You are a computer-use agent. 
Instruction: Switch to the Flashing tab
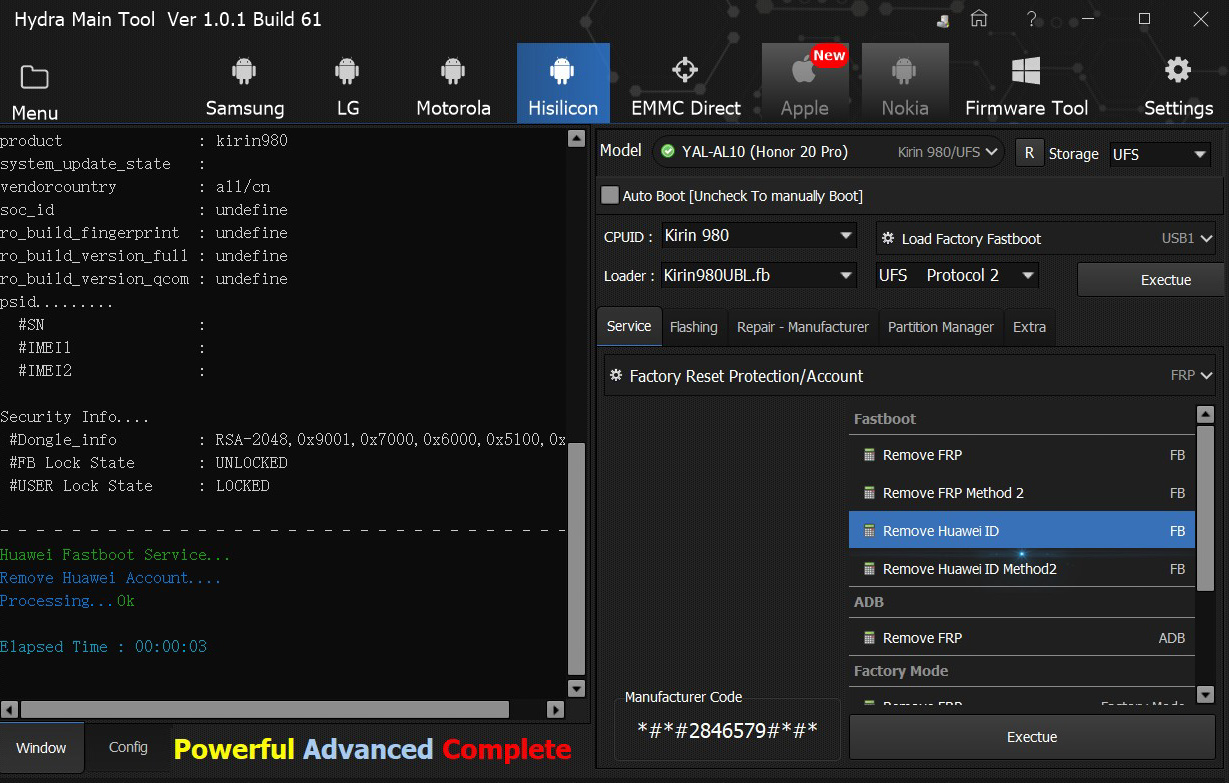pyautogui.click(x=693, y=327)
